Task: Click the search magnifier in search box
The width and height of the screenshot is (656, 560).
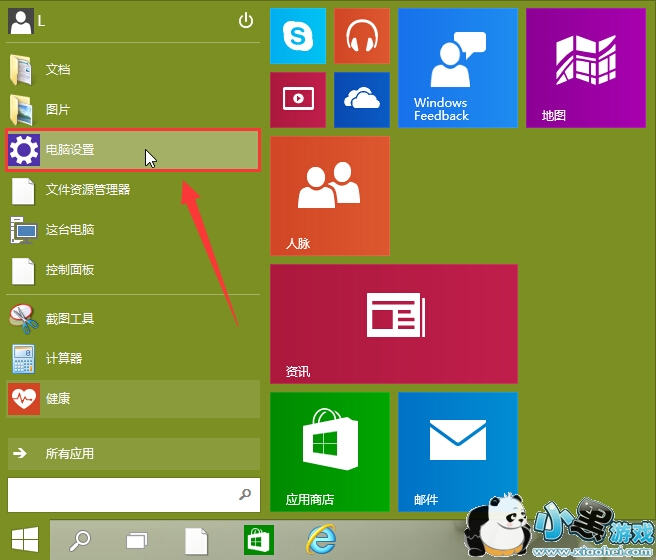Action: pos(245,494)
